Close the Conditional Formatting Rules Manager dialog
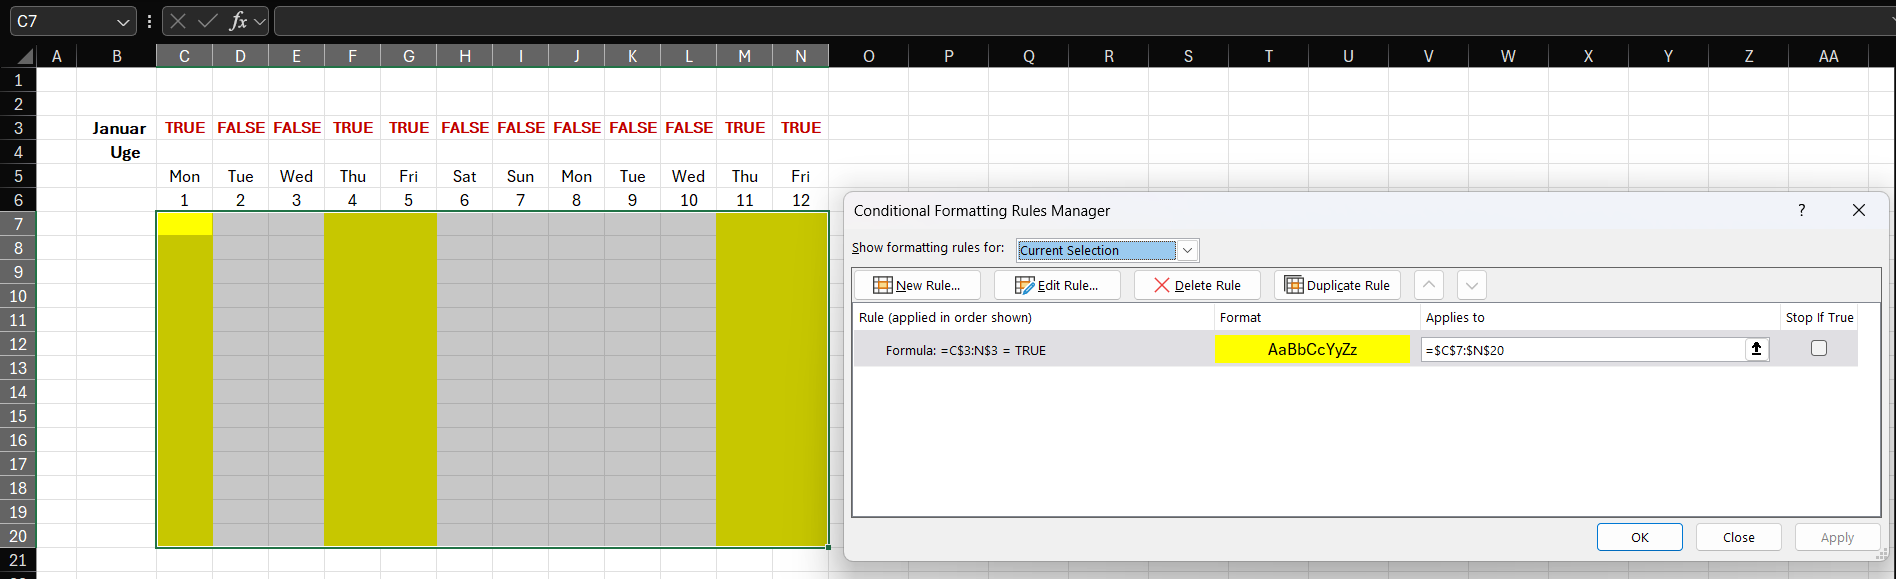This screenshot has height=579, width=1896. [x=1859, y=210]
